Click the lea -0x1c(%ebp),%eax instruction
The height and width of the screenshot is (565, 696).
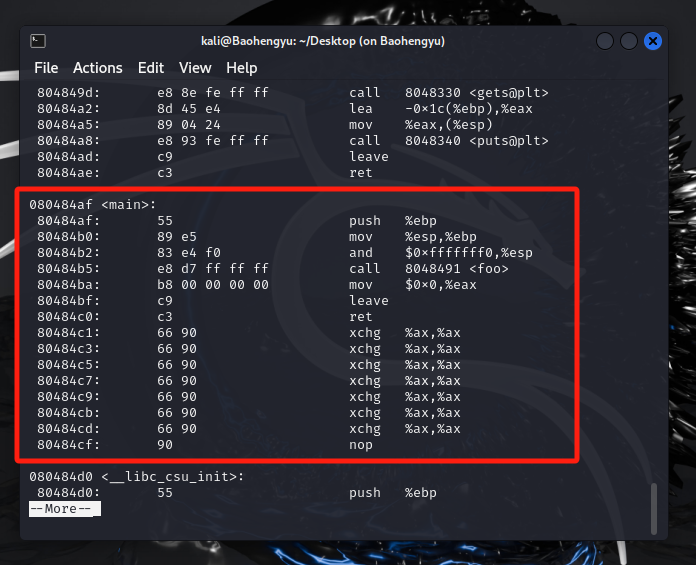pos(441,109)
